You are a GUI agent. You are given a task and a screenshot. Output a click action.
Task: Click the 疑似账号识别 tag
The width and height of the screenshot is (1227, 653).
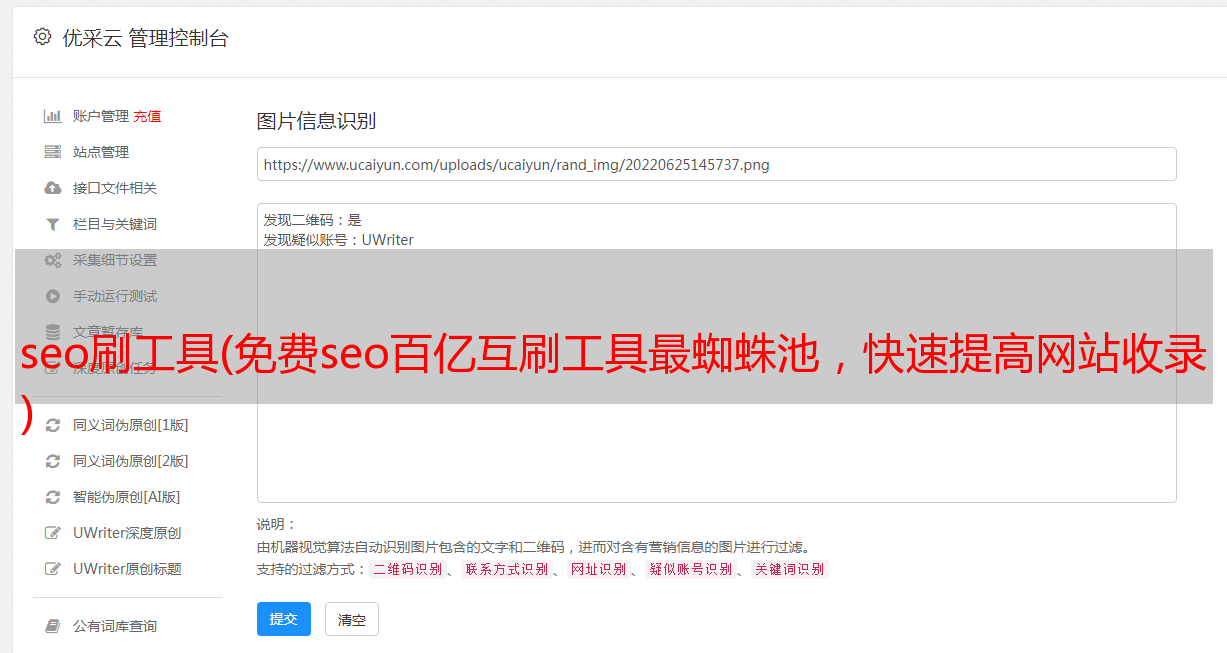pos(690,569)
